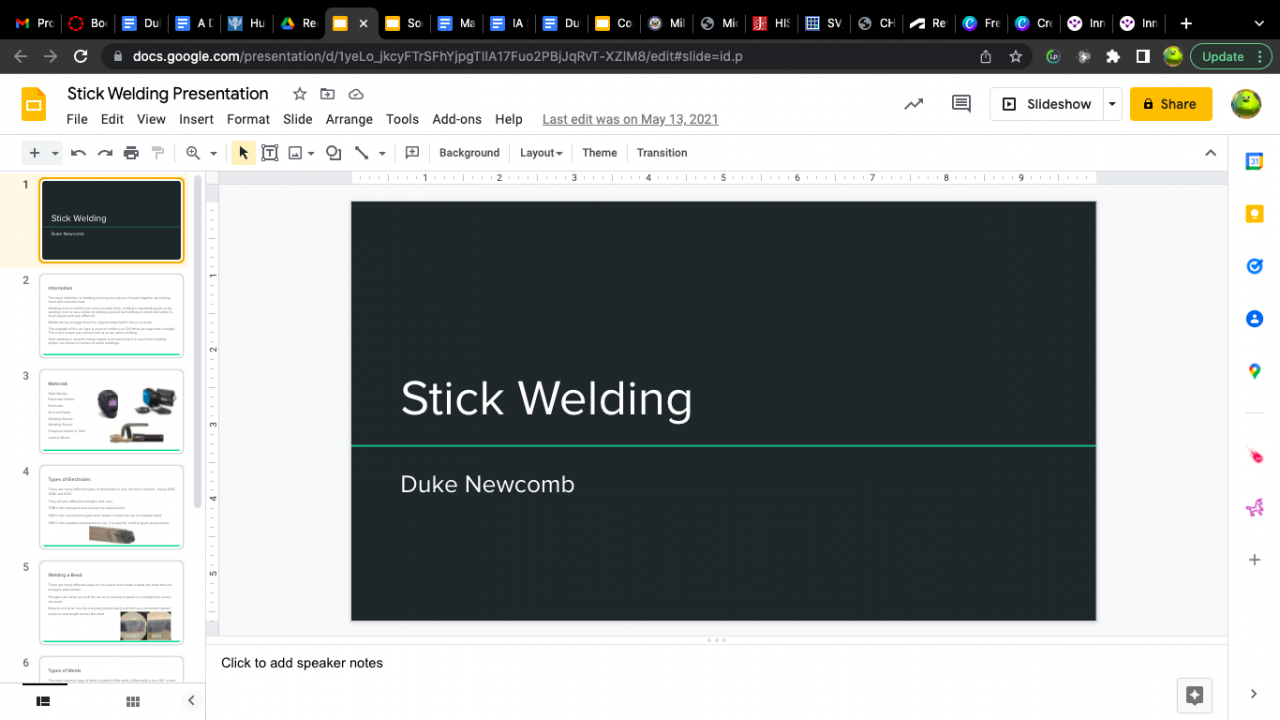Viewport: 1280px width, 720px height.
Task: Open the last edit history link
Action: [x=630, y=119]
